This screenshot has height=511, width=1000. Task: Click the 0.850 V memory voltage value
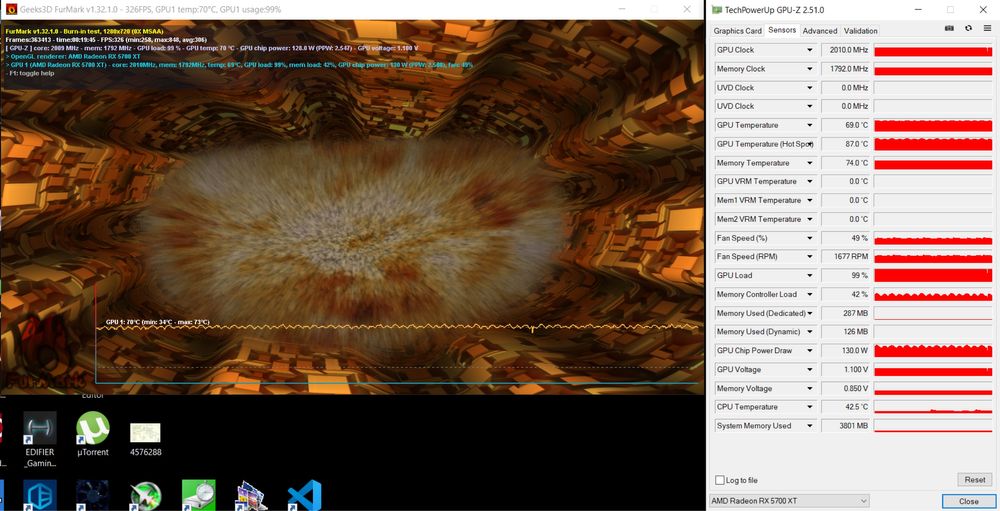point(845,389)
